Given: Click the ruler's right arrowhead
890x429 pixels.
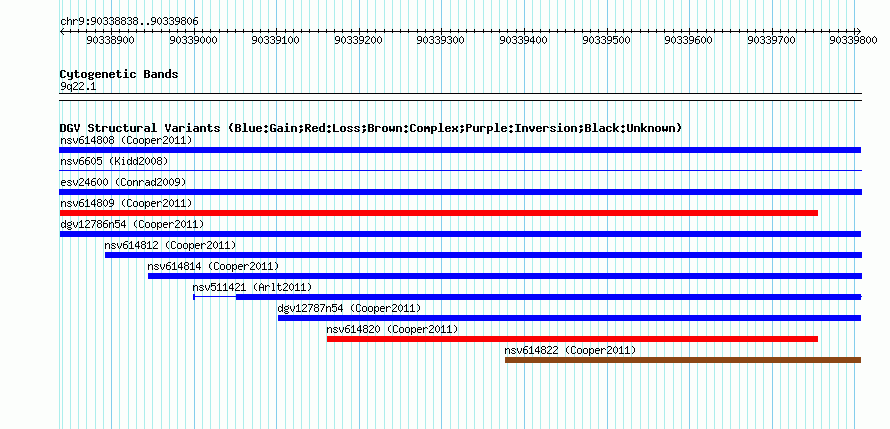Looking at the screenshot, I should pyautogui.click(x=859, y=31).
